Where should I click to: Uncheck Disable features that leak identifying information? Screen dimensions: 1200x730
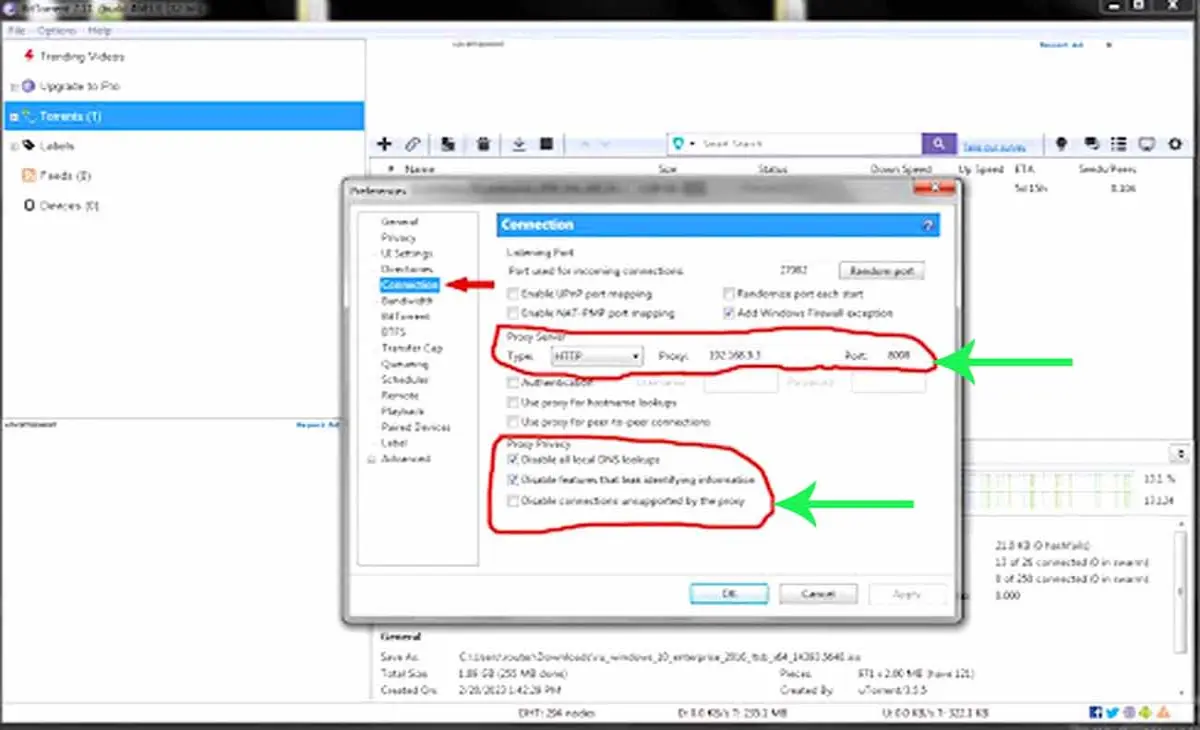tap(513, 480)
